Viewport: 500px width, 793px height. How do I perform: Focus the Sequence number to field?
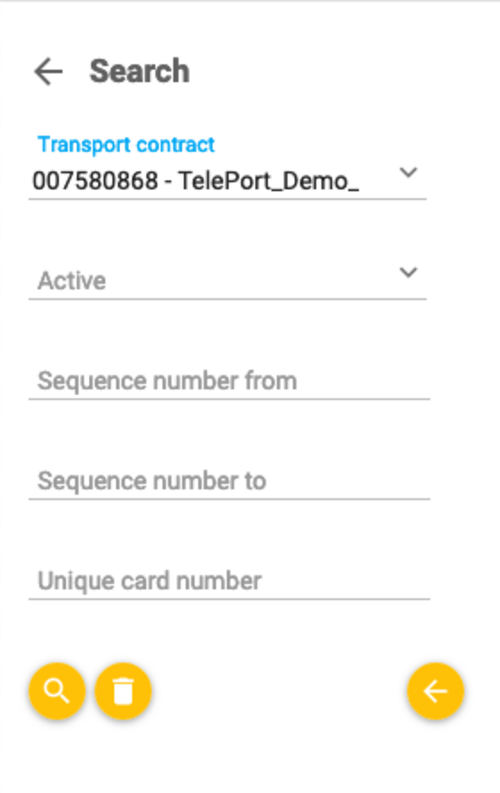(230, 481)
